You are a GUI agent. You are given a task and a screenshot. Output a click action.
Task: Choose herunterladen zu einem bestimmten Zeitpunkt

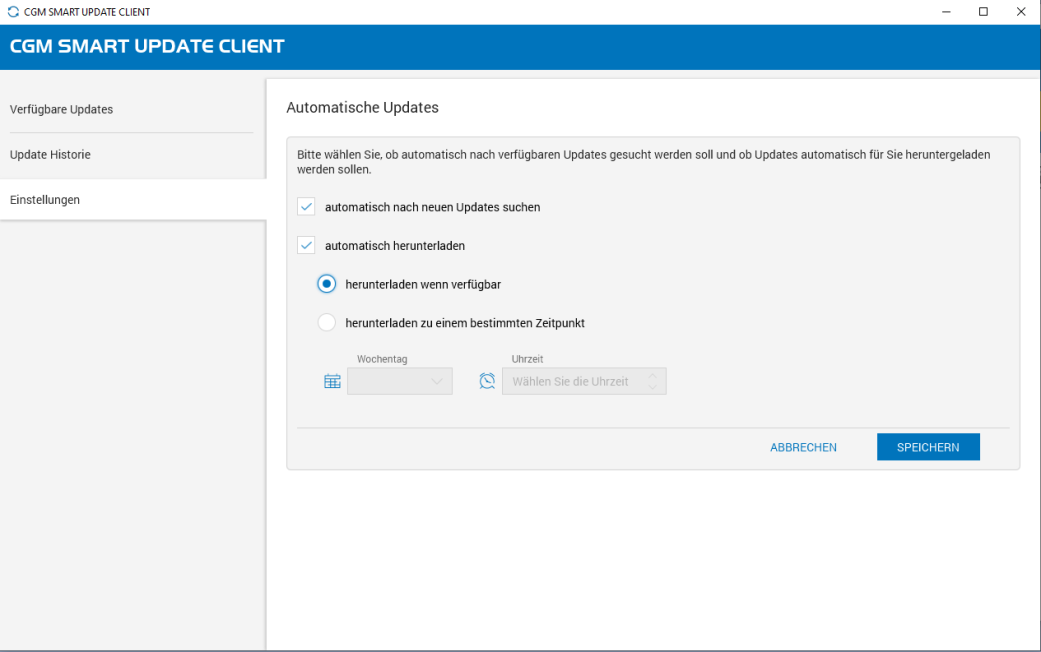[x=326, y=322]
